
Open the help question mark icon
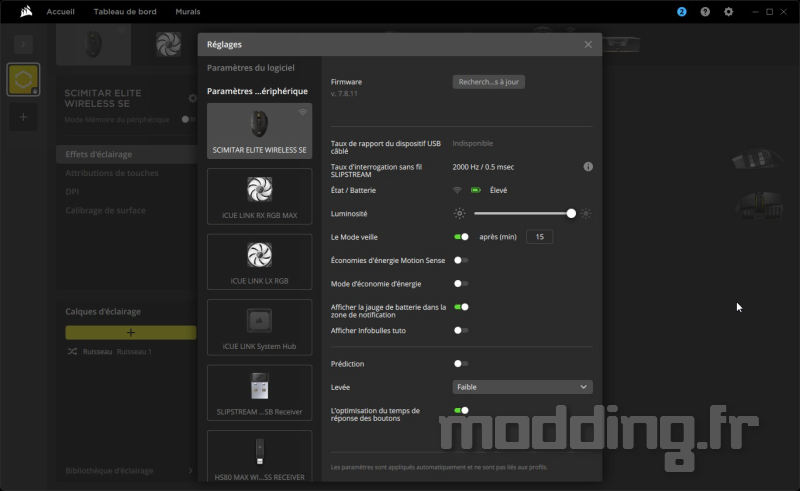click(705, 12)
